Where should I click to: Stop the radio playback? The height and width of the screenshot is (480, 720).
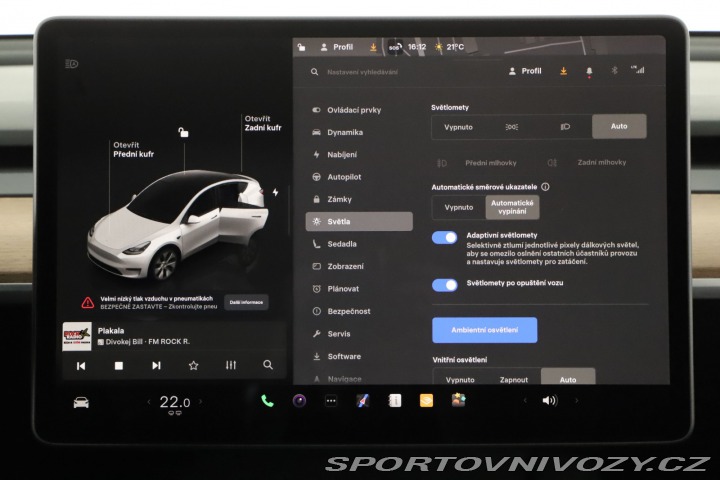point(118,366)
